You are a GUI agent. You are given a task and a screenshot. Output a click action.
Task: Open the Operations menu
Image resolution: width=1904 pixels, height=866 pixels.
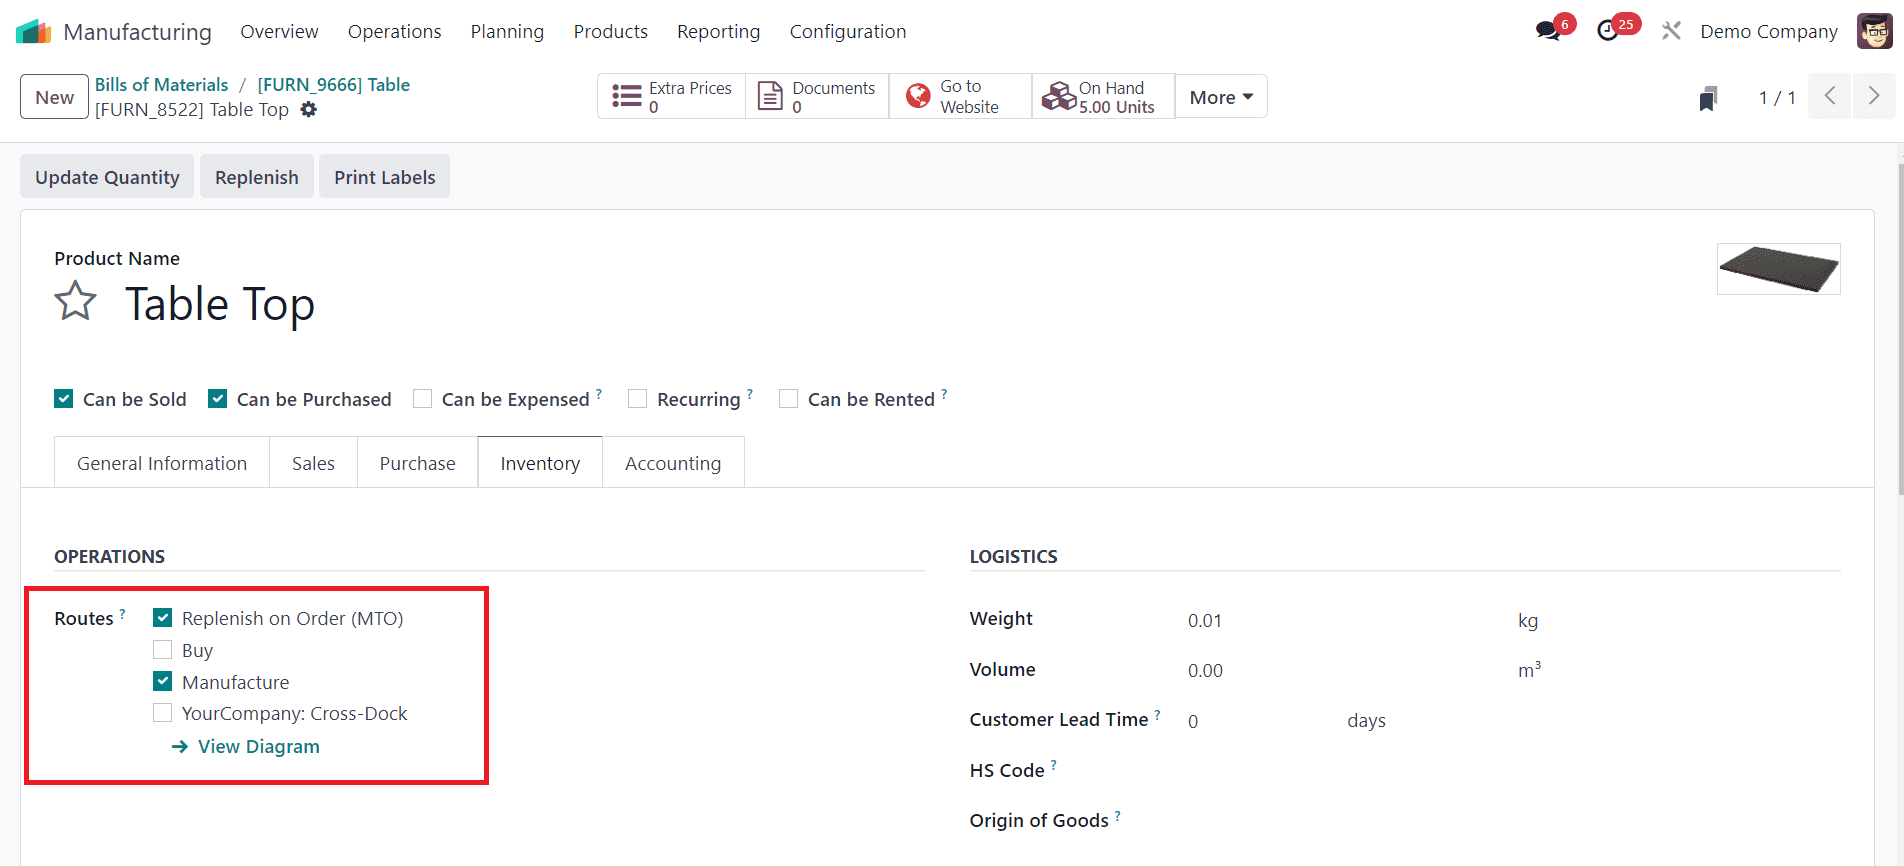tap(395, 32)
